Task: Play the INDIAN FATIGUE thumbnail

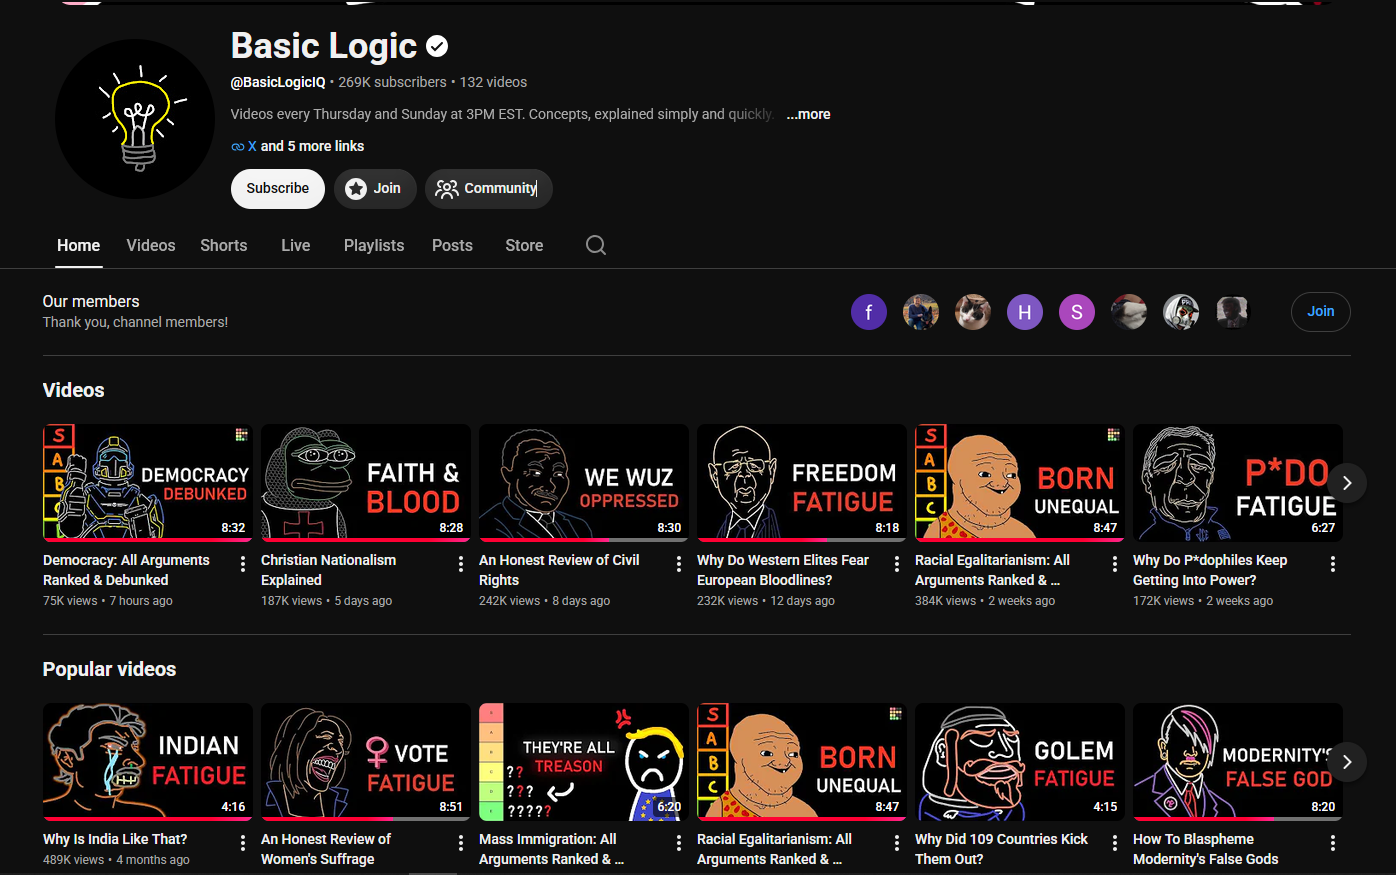Action: [x=148, y=761]
